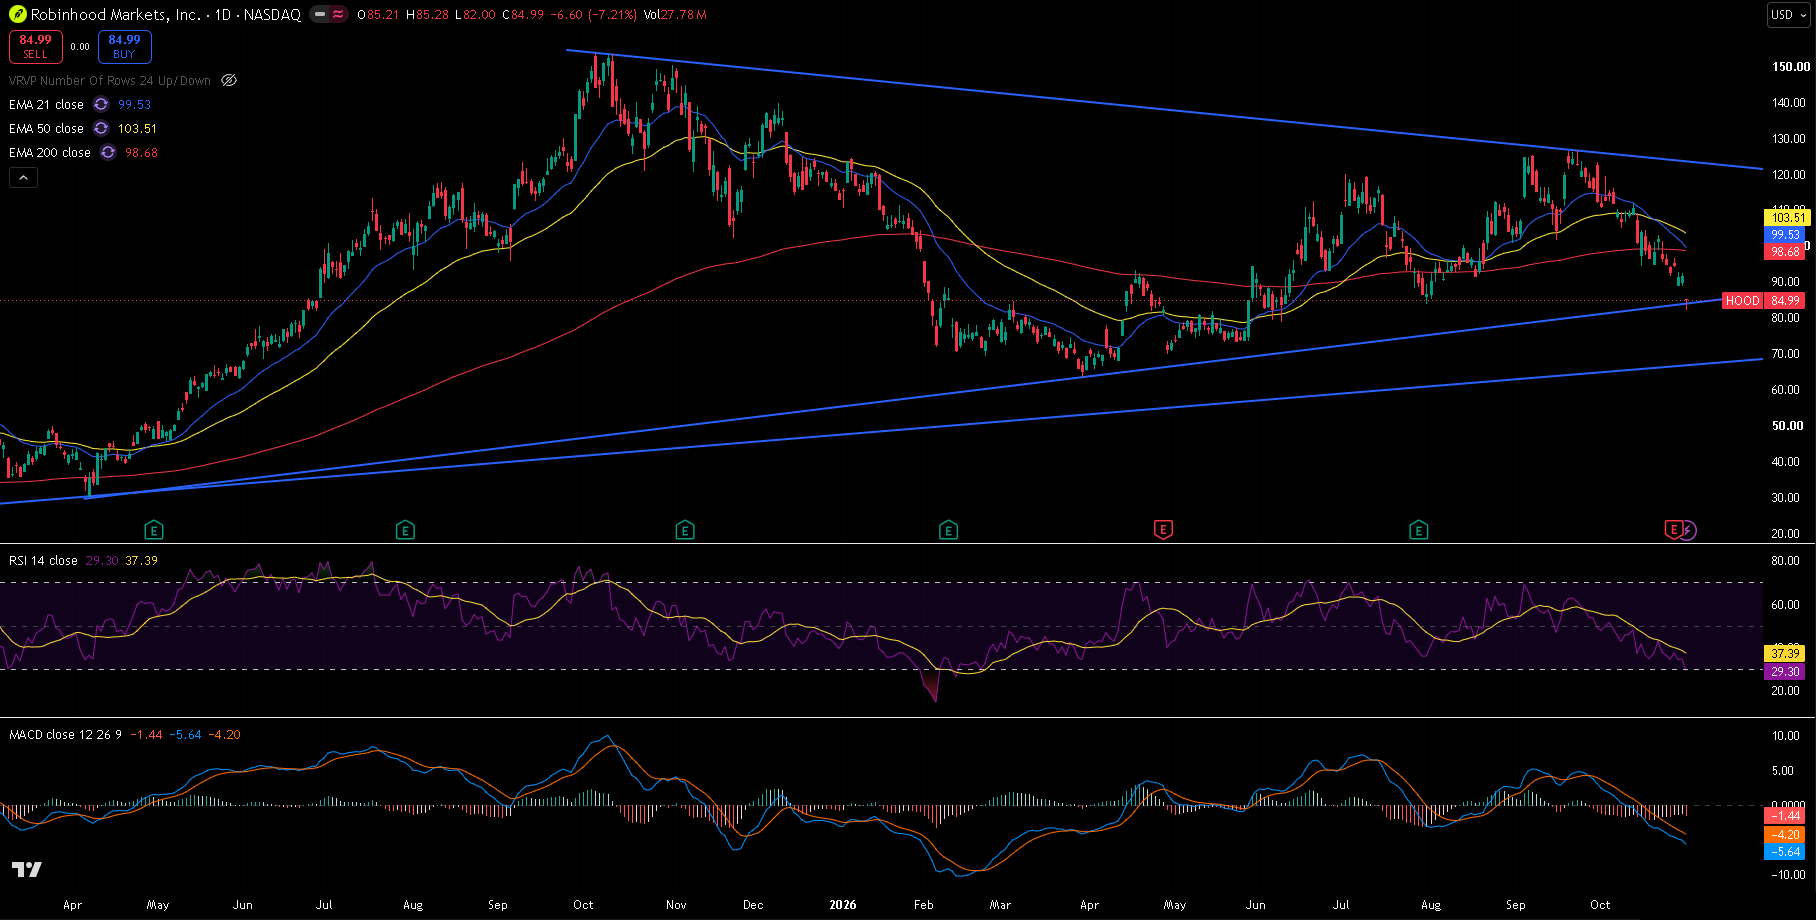
Task: Click the red 98.68 price axis label
Action: point(1786,252)
